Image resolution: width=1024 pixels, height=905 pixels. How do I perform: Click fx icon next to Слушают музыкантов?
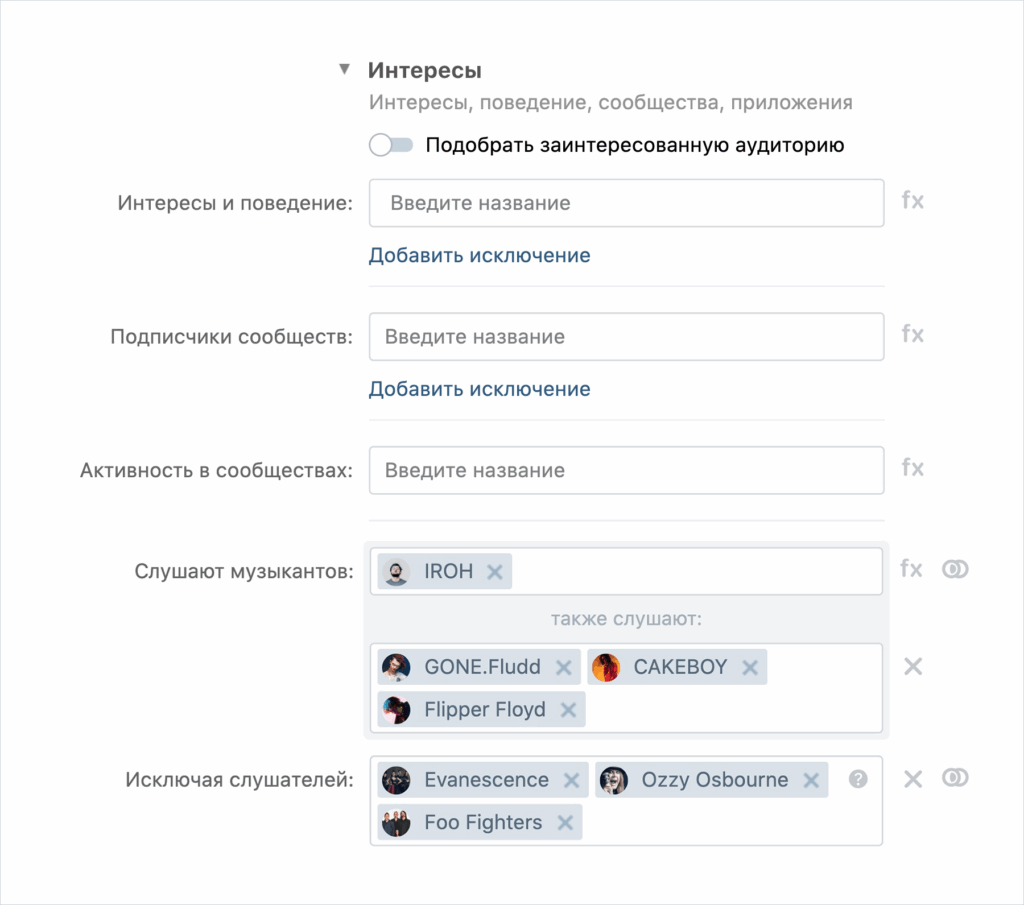coord(911,570)
